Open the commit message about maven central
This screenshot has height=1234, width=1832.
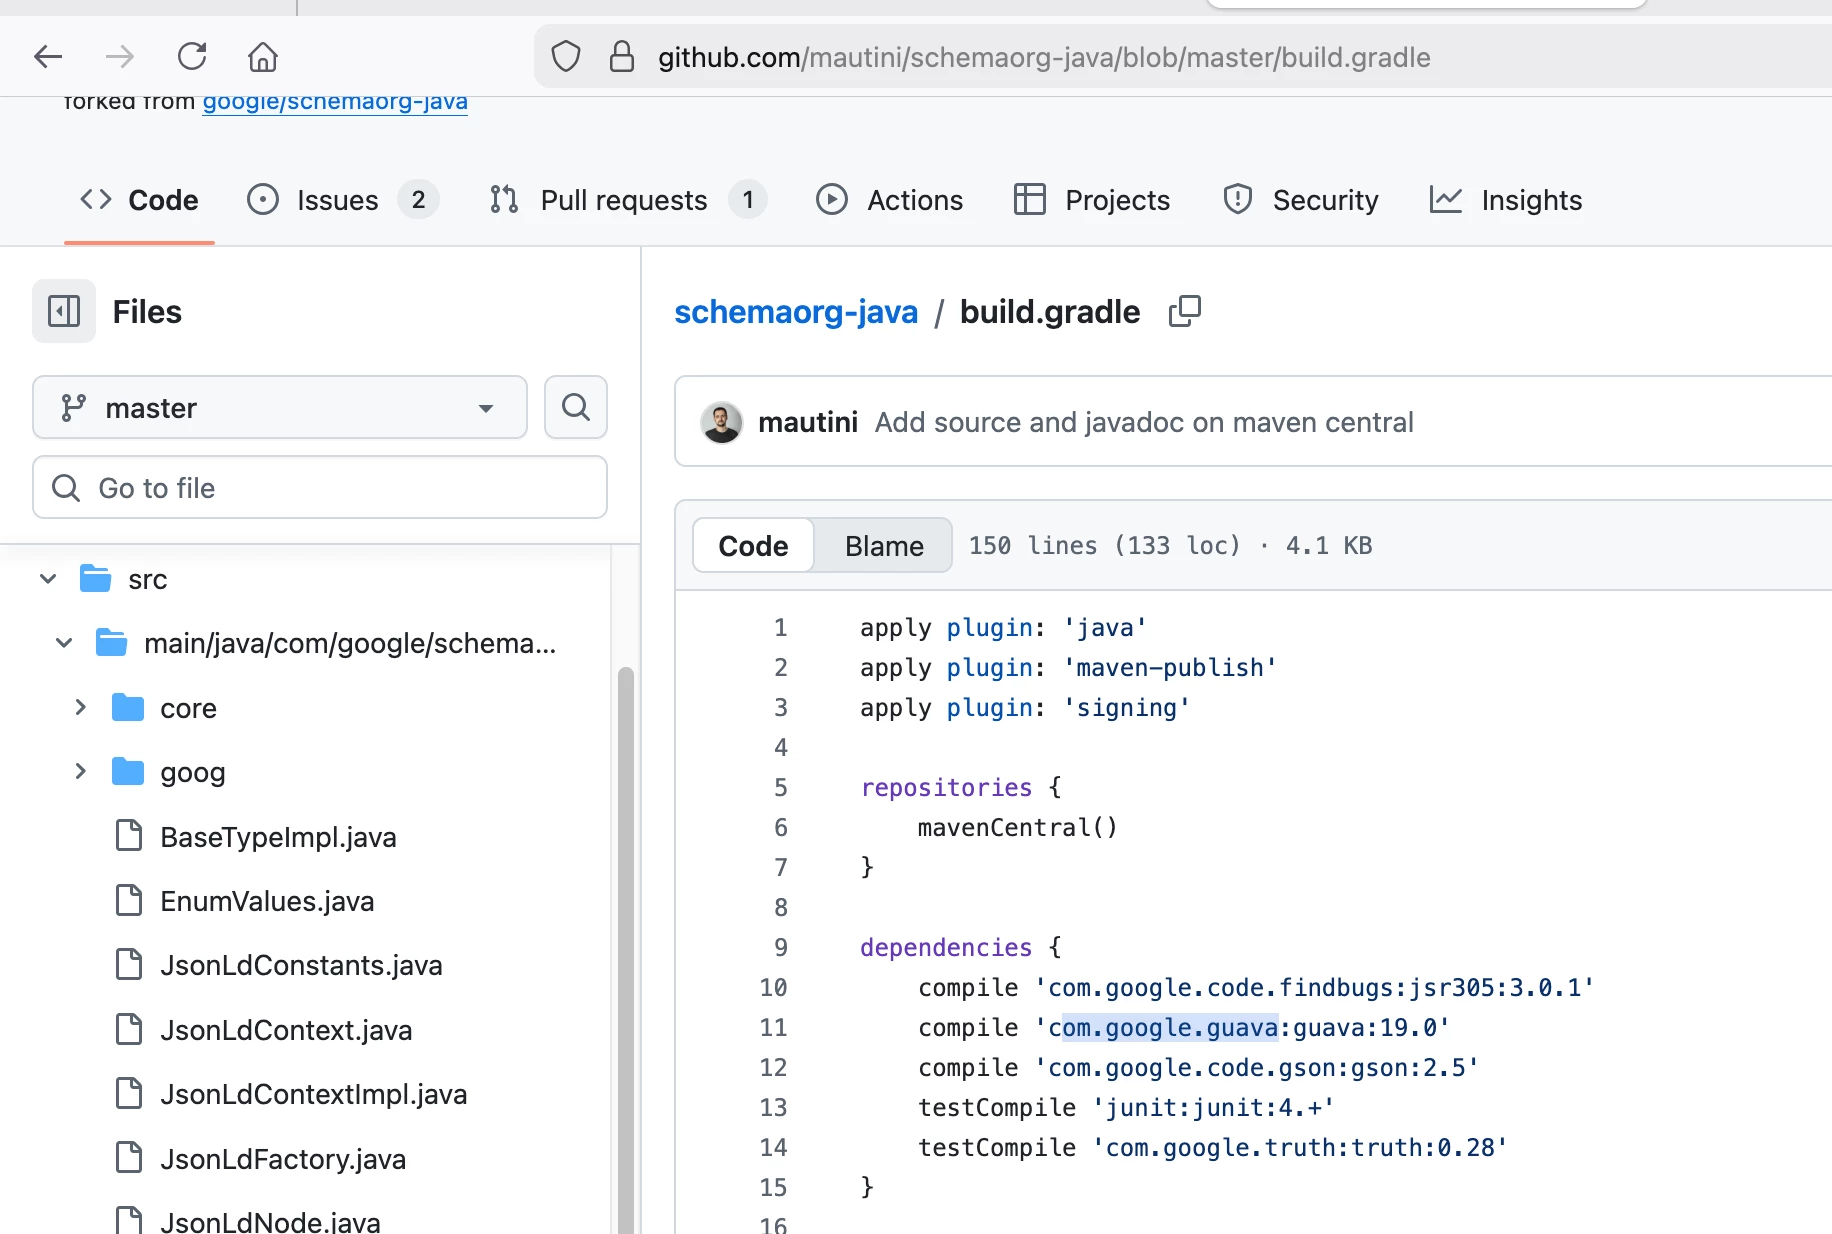pos(1144,422)
